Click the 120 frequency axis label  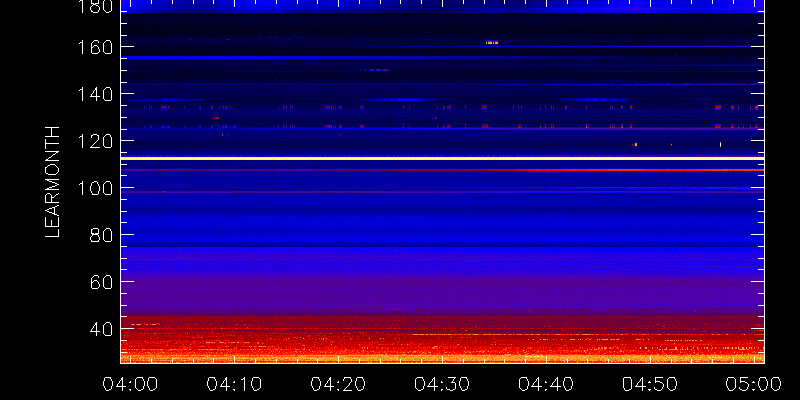coord(96,141)
